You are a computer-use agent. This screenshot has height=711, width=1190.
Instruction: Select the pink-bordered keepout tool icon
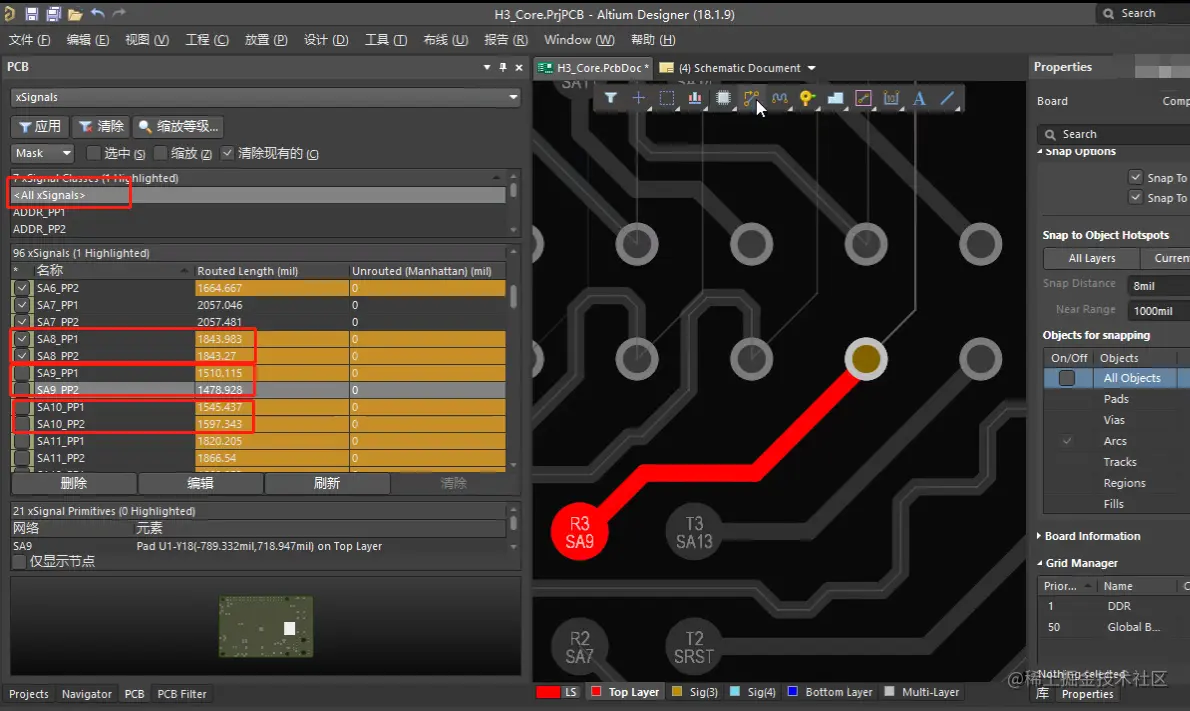864,98
